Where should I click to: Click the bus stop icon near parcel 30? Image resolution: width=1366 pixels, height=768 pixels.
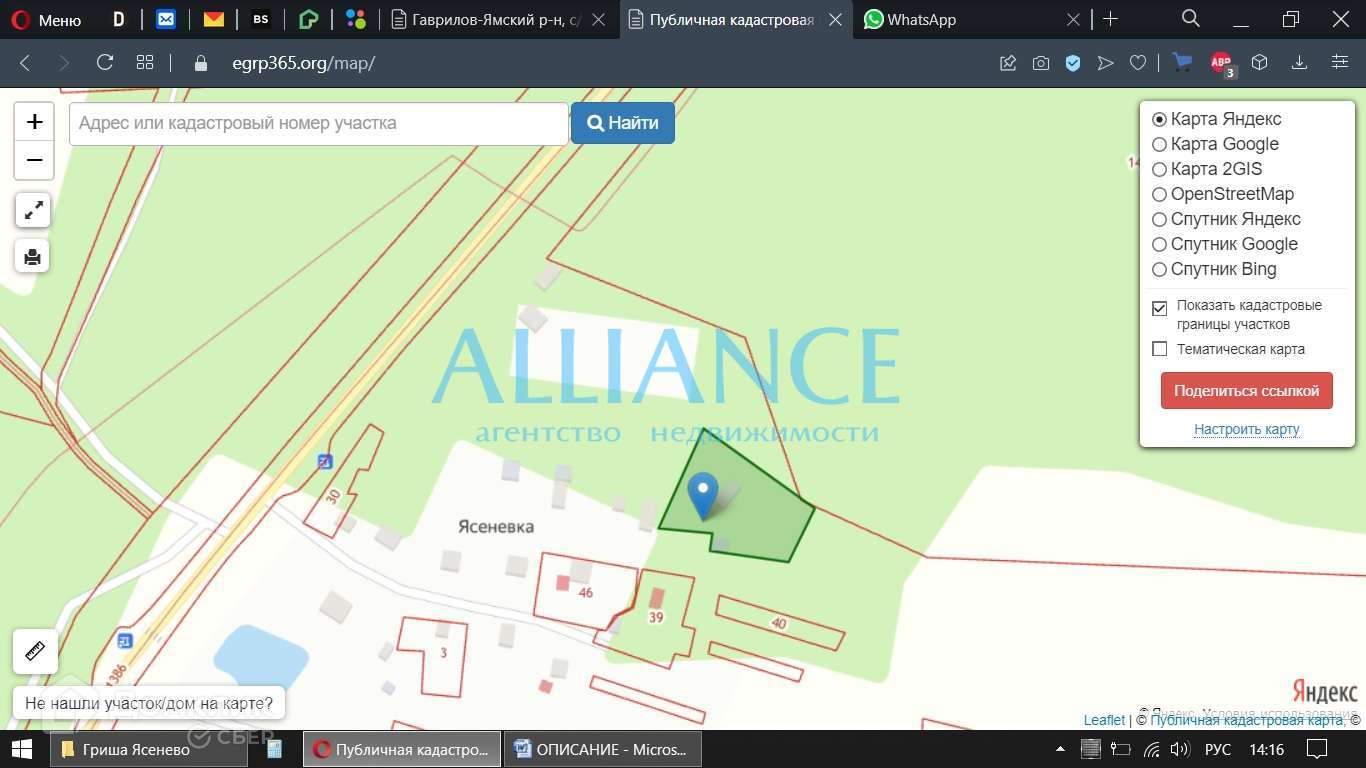[325, 461]
